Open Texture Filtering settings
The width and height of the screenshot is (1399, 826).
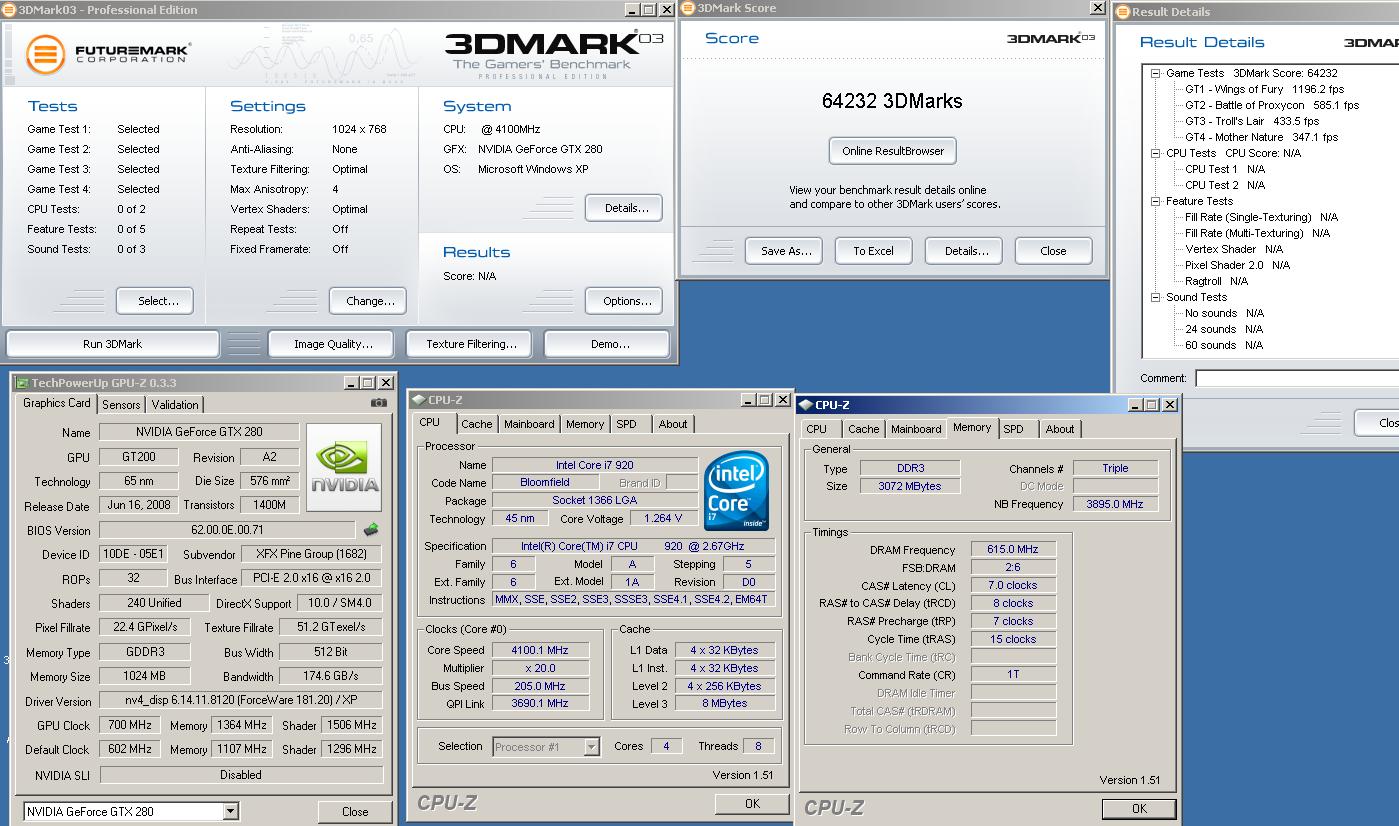[471, 344]
